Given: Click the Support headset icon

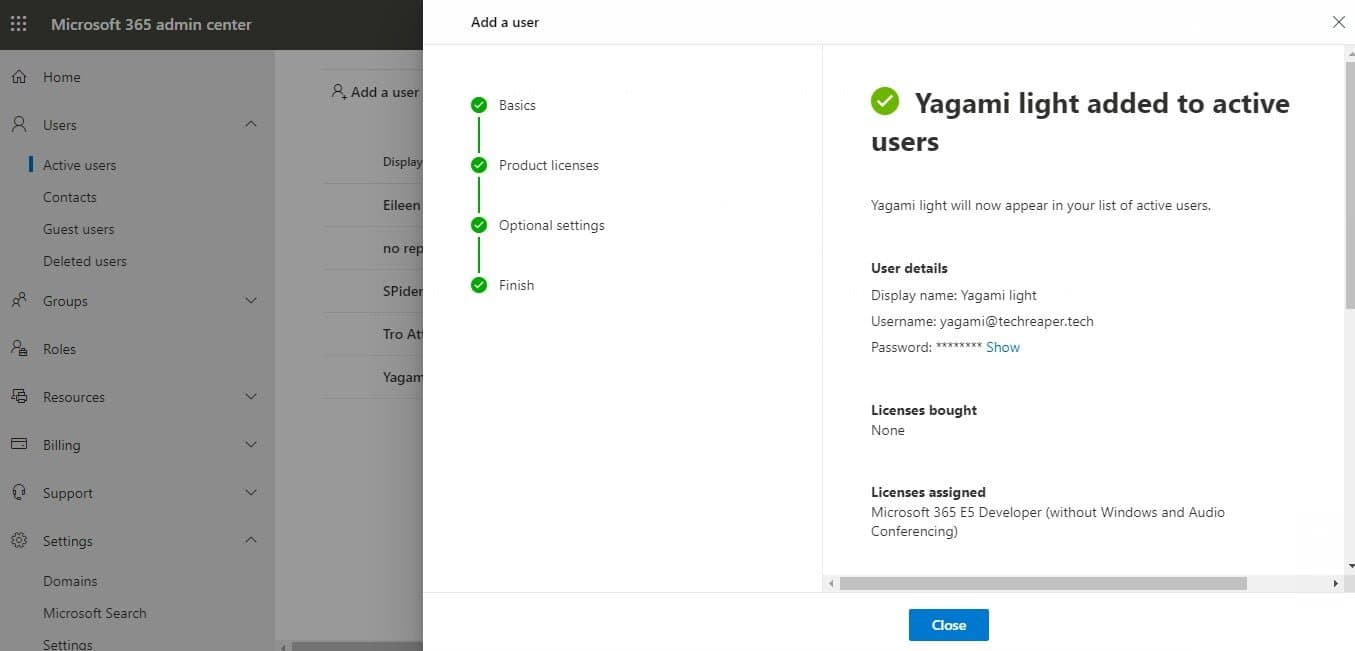Looking at the screenshot, I should [18, 493].
